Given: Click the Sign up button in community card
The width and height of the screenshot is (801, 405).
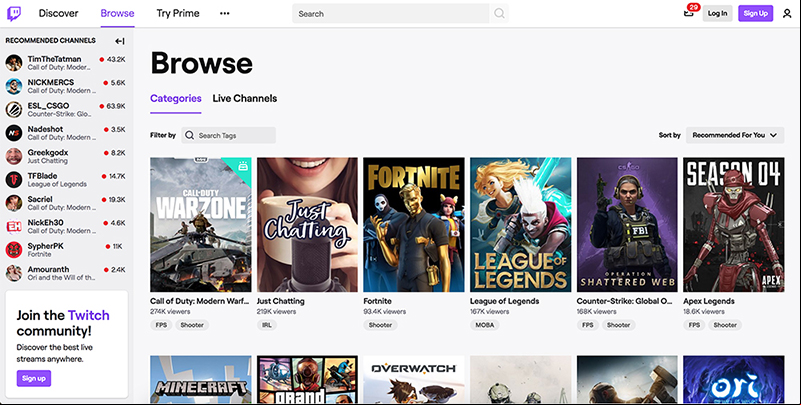Looking at the screenshot, I should click(34, 378).
